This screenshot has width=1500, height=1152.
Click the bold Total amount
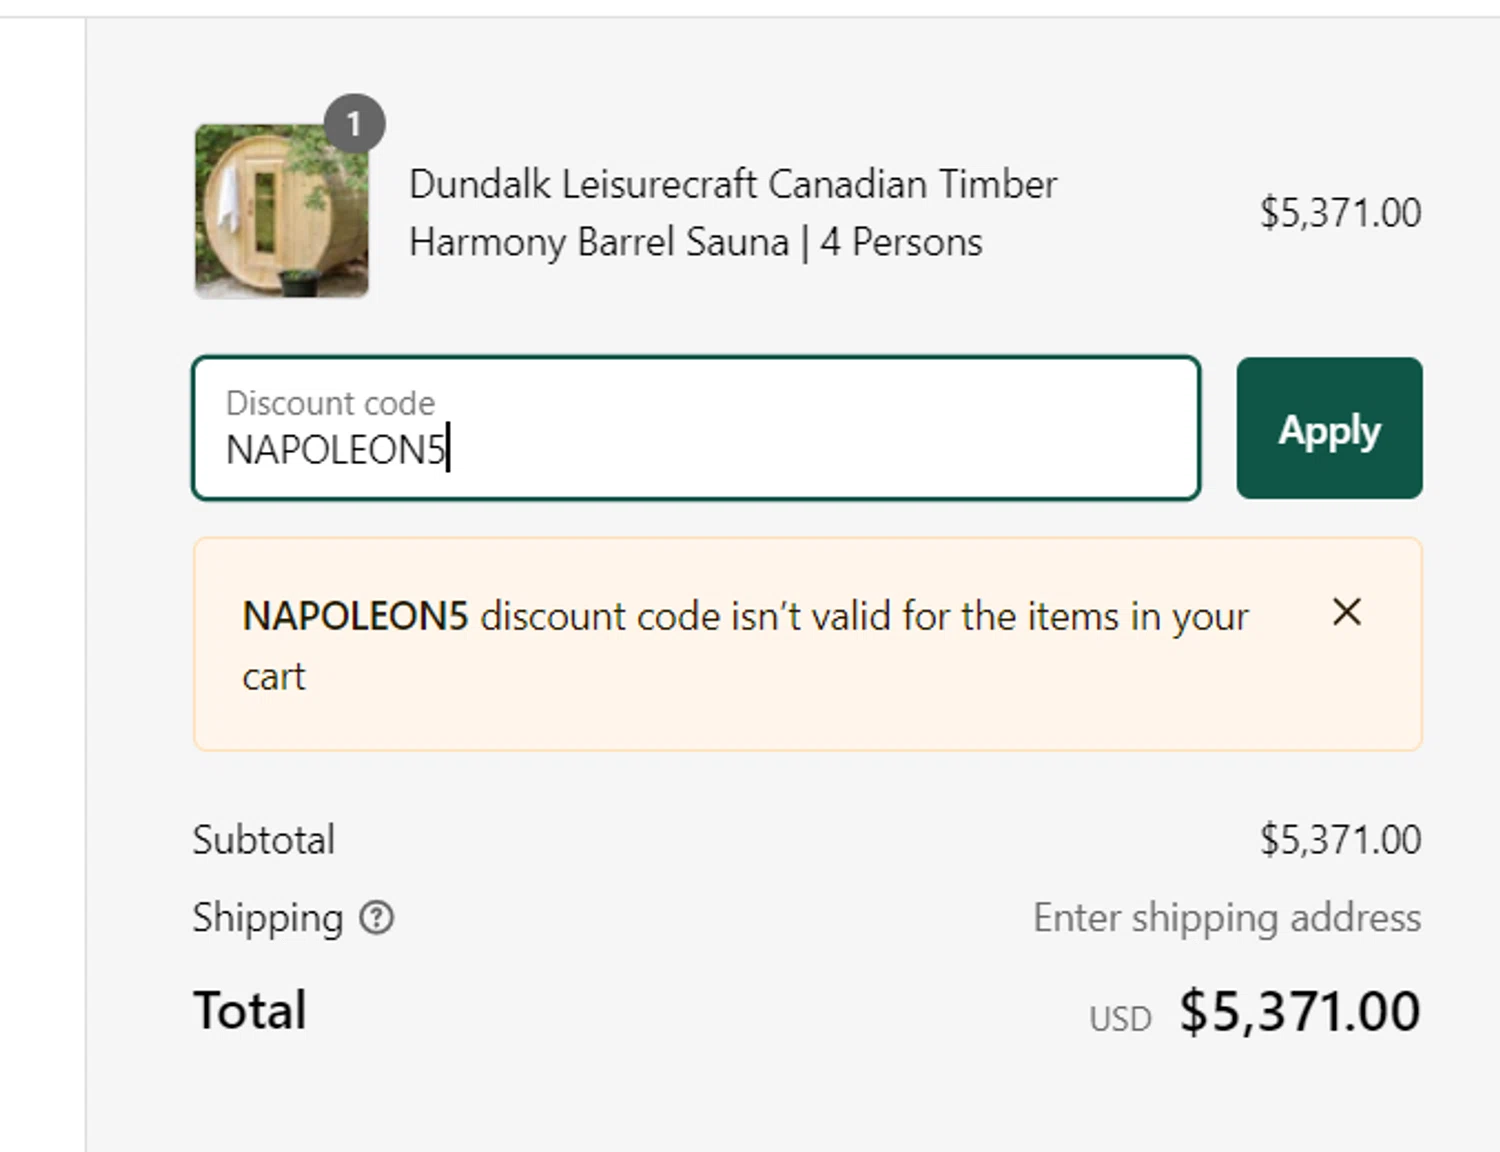tap(1299, 1011)
